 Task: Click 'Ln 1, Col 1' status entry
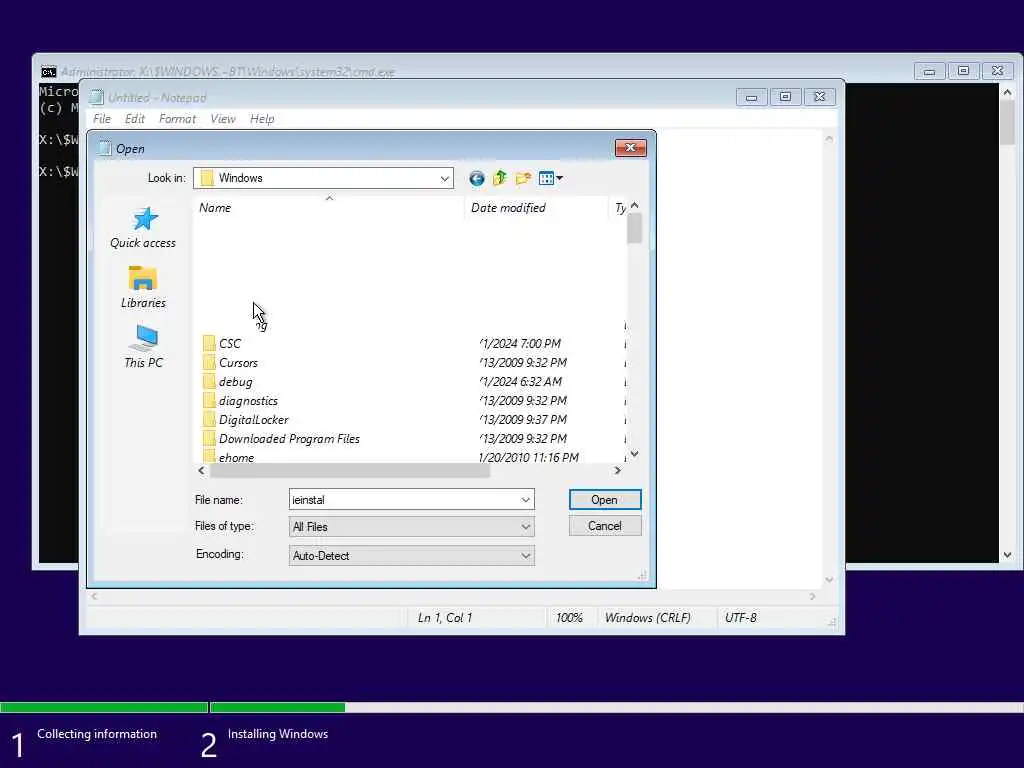(445, 618)
